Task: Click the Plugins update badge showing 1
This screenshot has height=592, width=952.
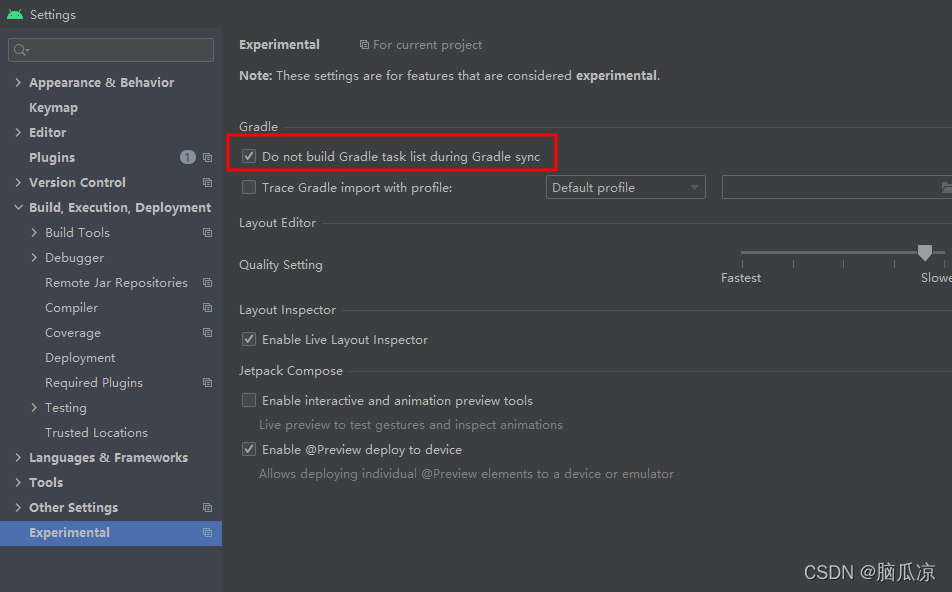Action: click(x=188, y=157)
